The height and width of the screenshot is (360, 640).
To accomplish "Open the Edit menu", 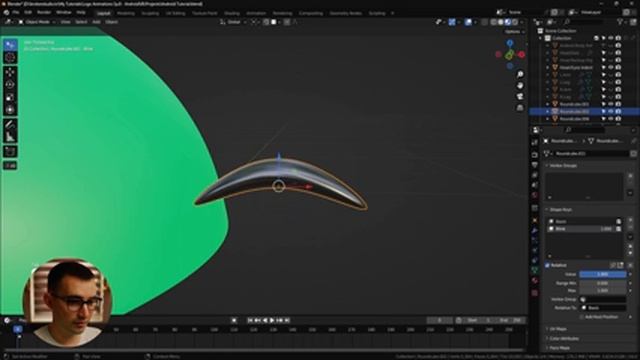I will (28, 13).
